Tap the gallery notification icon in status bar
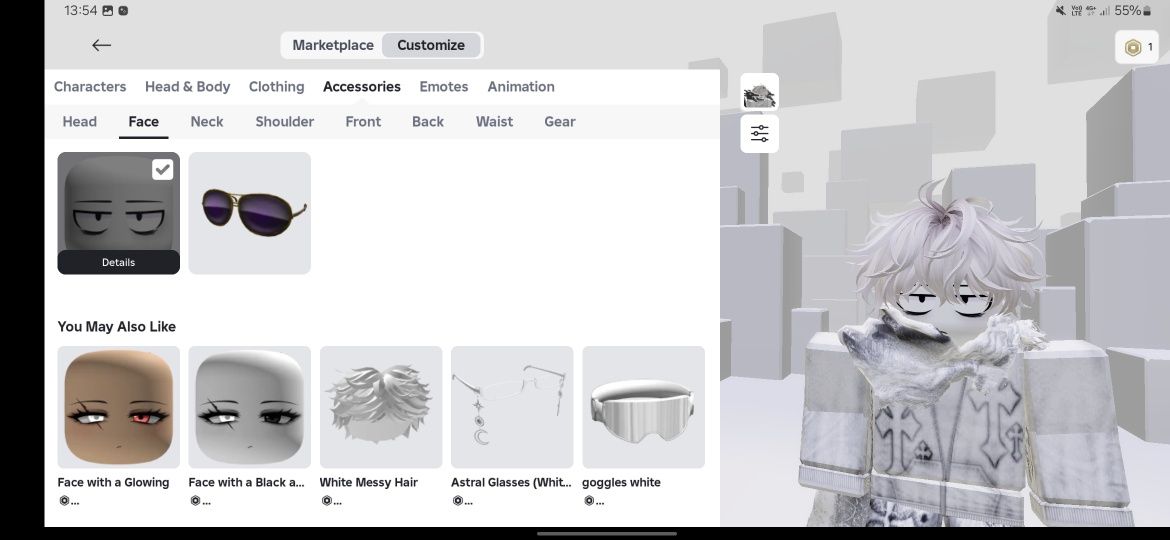The image size is (1170, 540). (107, 10)
